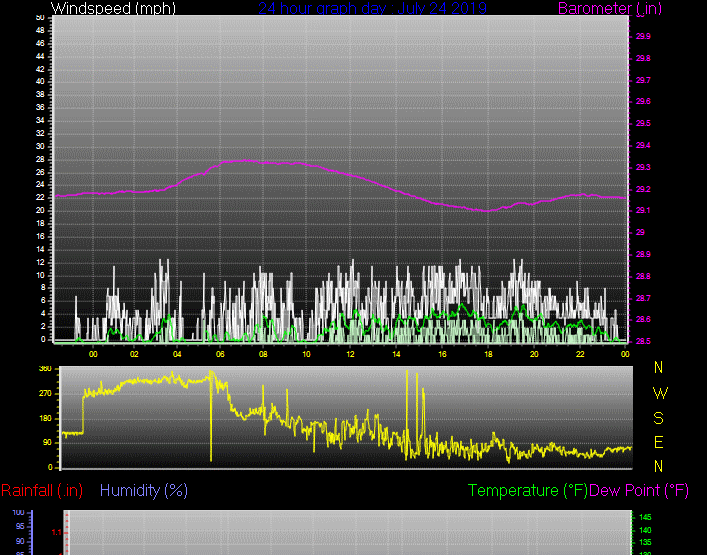Click the 29.2 barometer axis value

pyautogui.click(x=643, y=189)
